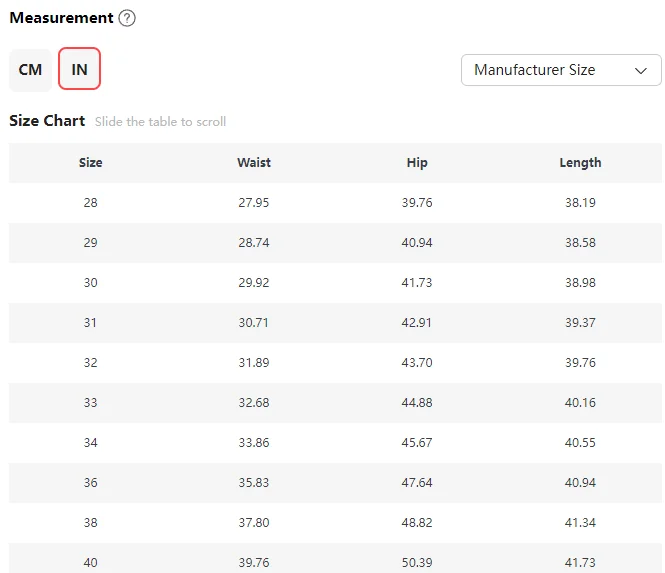
Task: Click the size 32 row label
Action: (x=91, y=362)
